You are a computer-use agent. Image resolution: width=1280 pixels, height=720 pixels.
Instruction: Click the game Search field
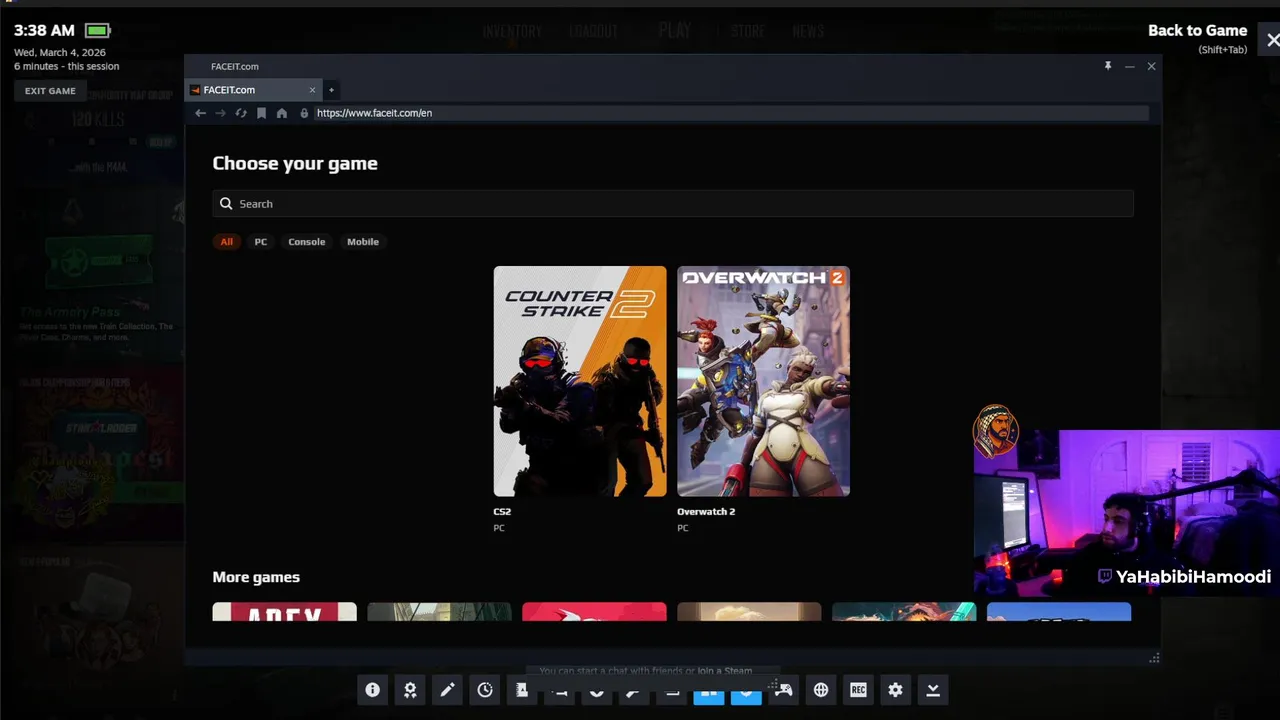tap(673, 204)
